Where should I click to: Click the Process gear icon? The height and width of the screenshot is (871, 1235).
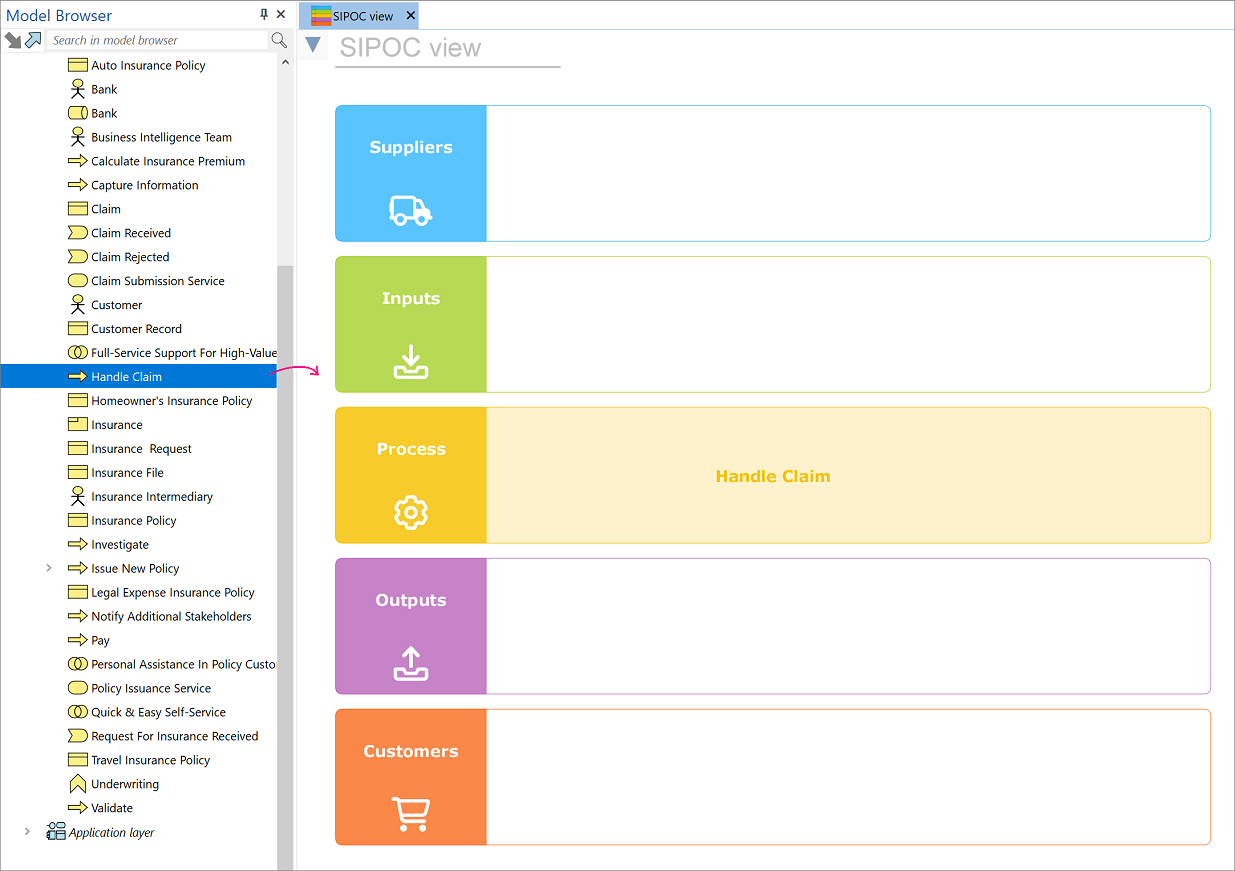pos(410,513)
